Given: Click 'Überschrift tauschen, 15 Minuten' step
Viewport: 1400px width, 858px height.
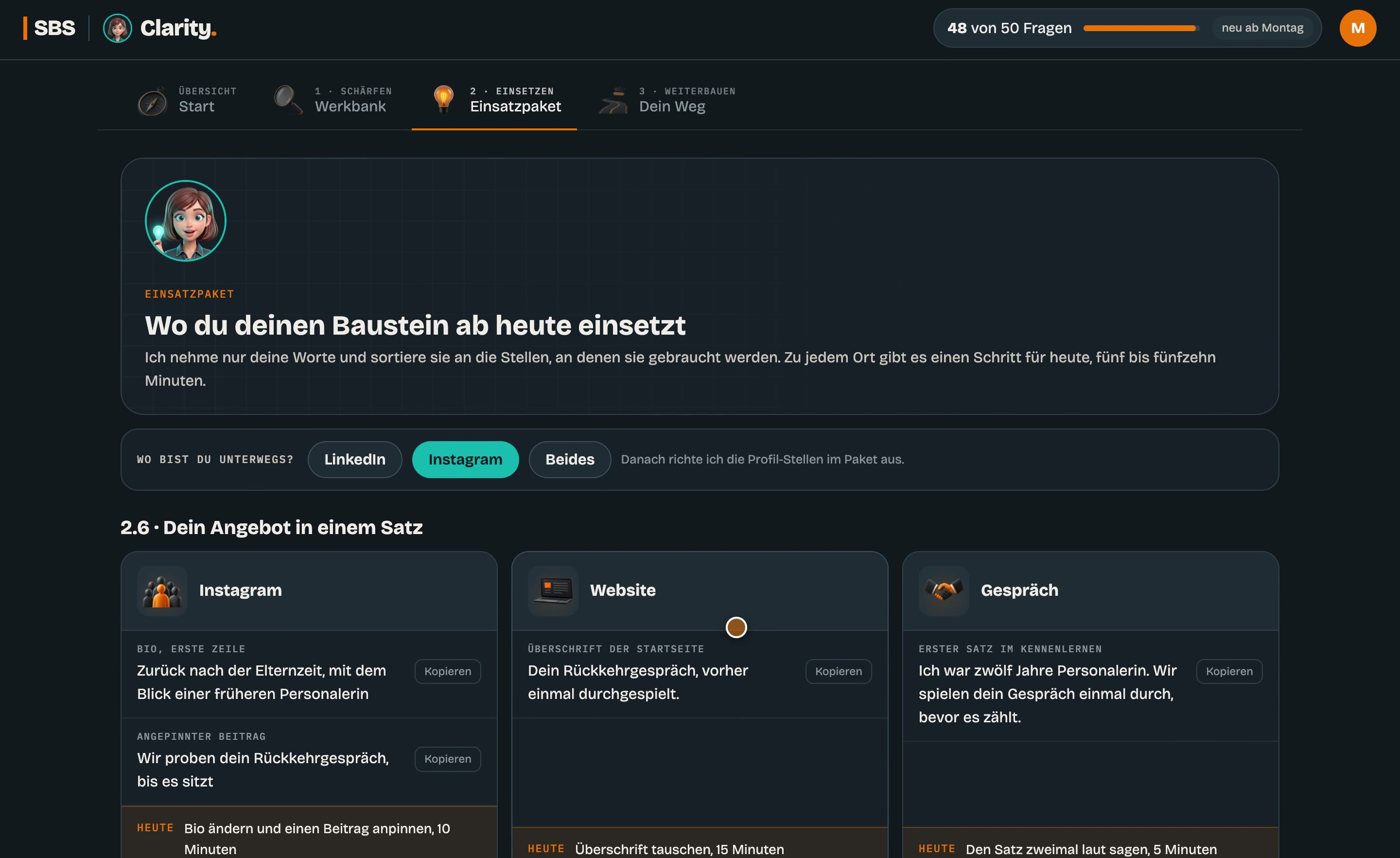Looking at the screenshot, I should [x=679, y=850].
